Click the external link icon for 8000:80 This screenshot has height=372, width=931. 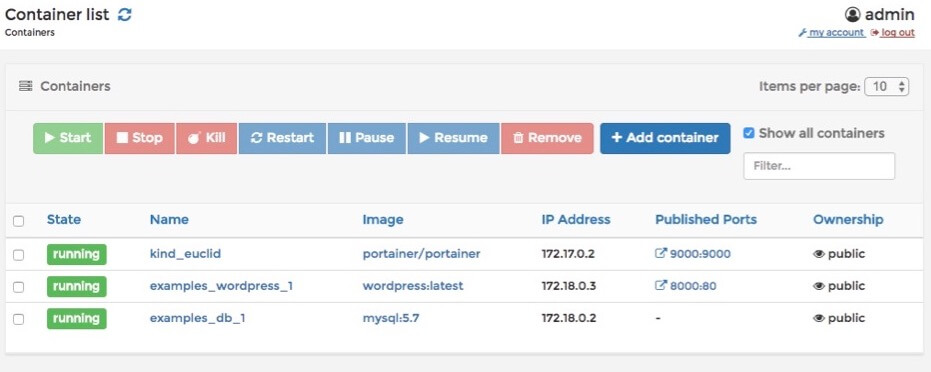tap(661, 285)
